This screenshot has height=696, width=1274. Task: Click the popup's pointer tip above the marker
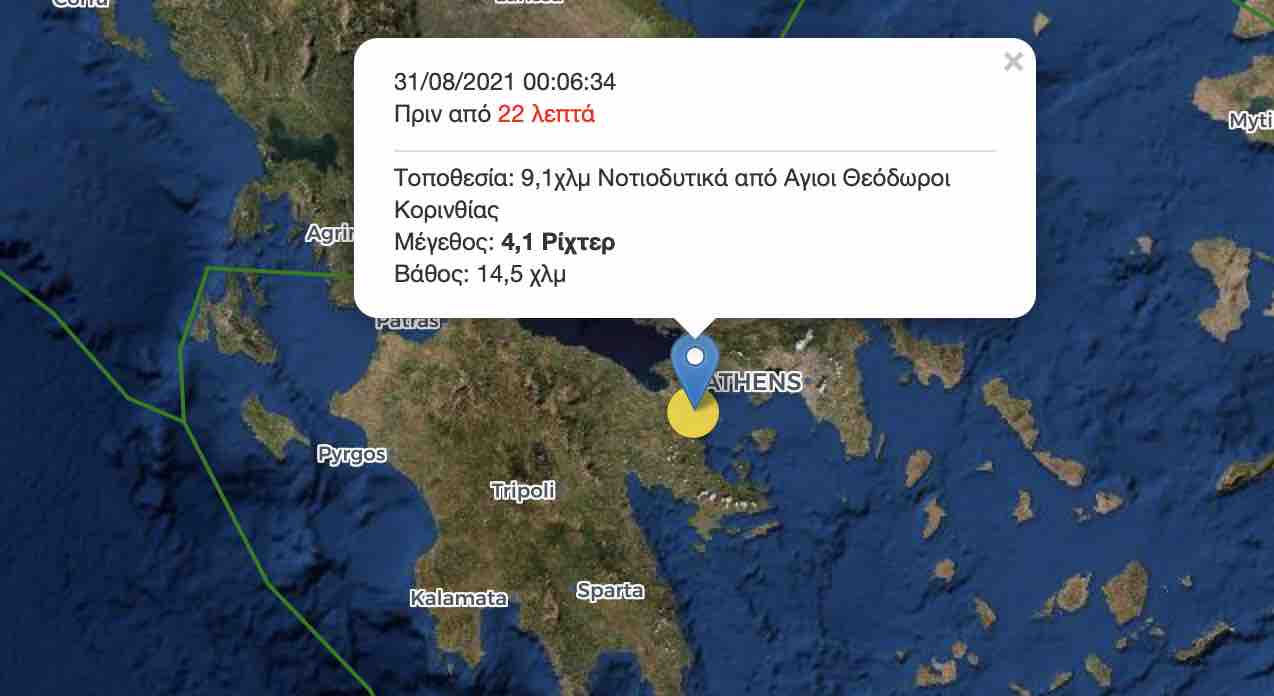click(x=695, y=332)
